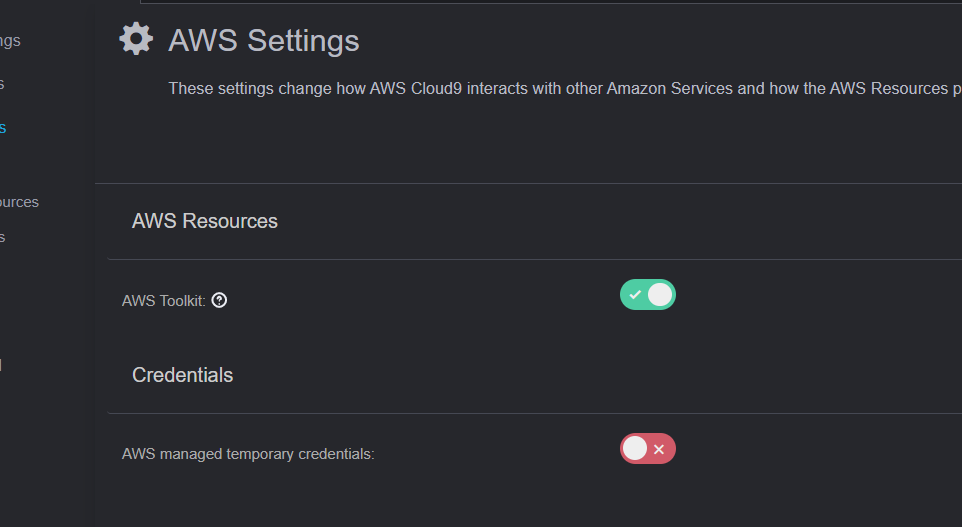962x527 pixels.
Task: Select the highlighted blue sidebar item
Action: [x=3, y=128]
